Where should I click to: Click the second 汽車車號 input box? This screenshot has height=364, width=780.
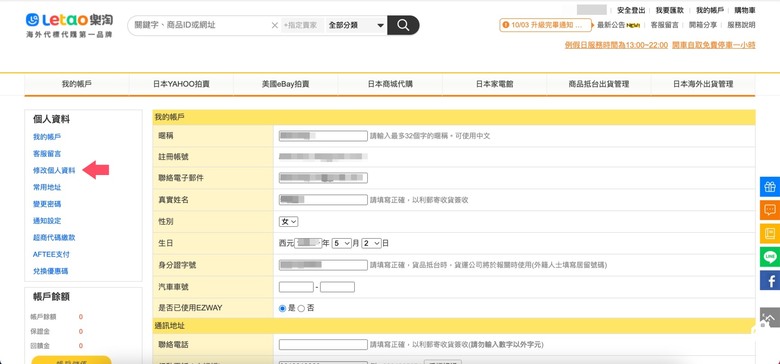337,287
